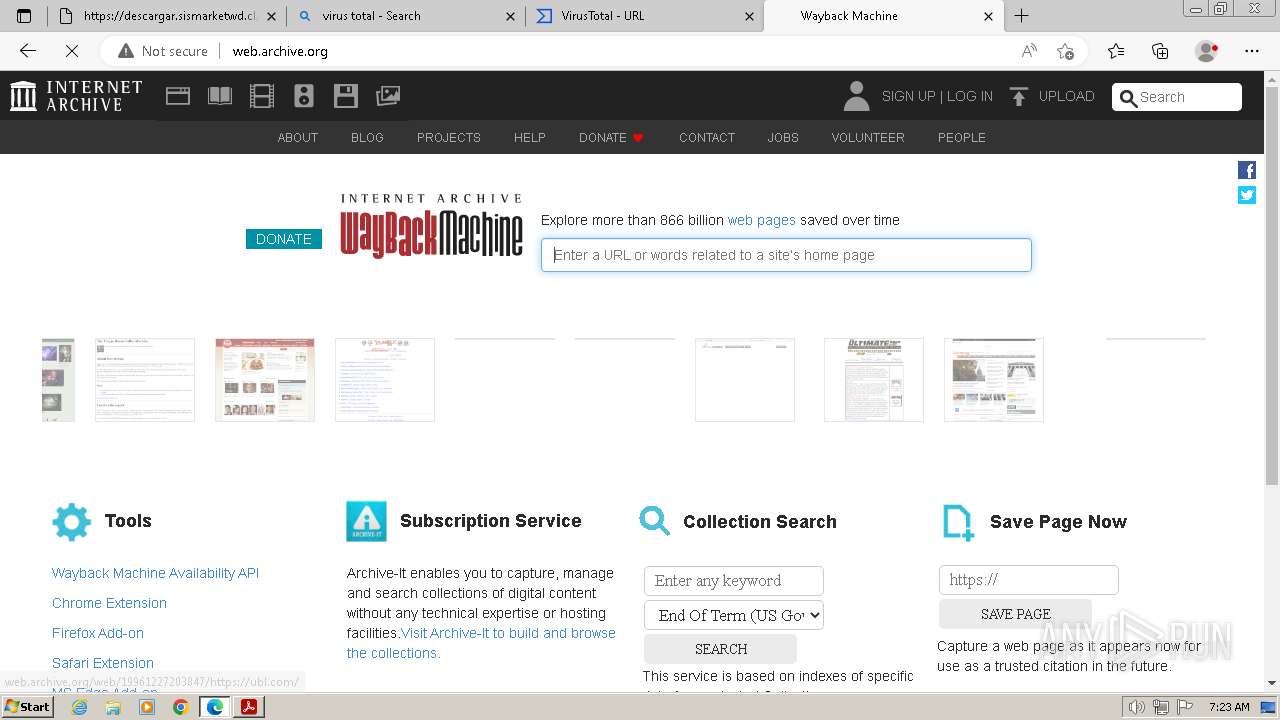The image size is (1280, 720).
Task: Open a new browser tab
Action: (1021, 16)
